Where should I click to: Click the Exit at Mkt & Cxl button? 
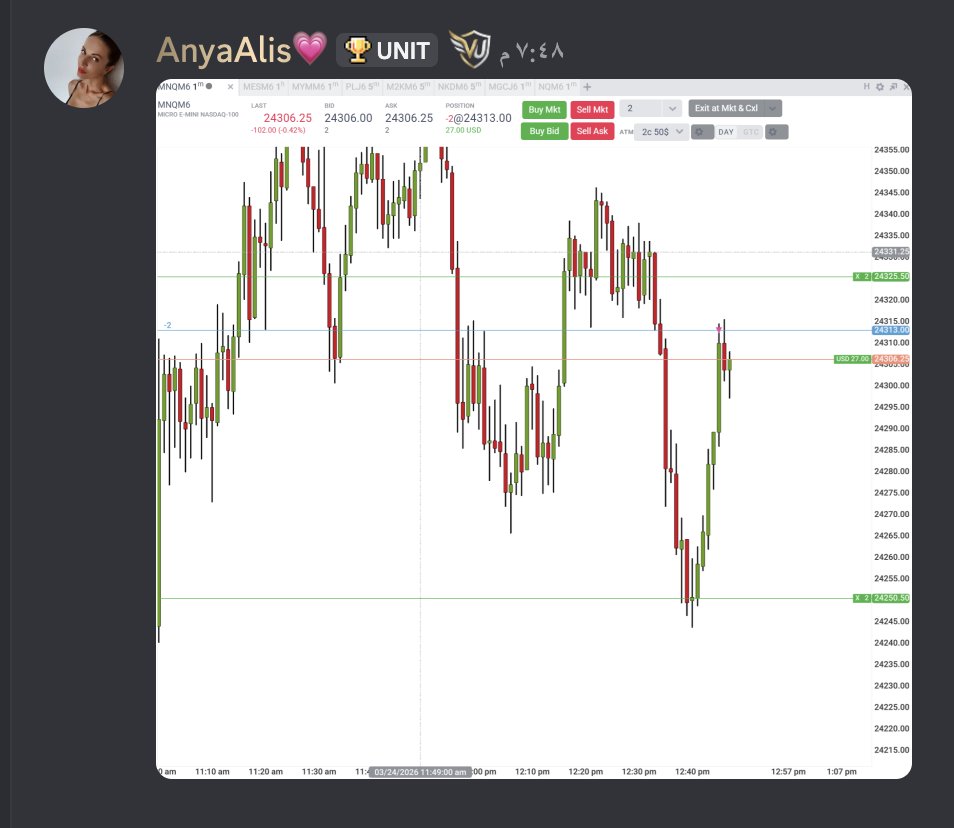(726, 108)
